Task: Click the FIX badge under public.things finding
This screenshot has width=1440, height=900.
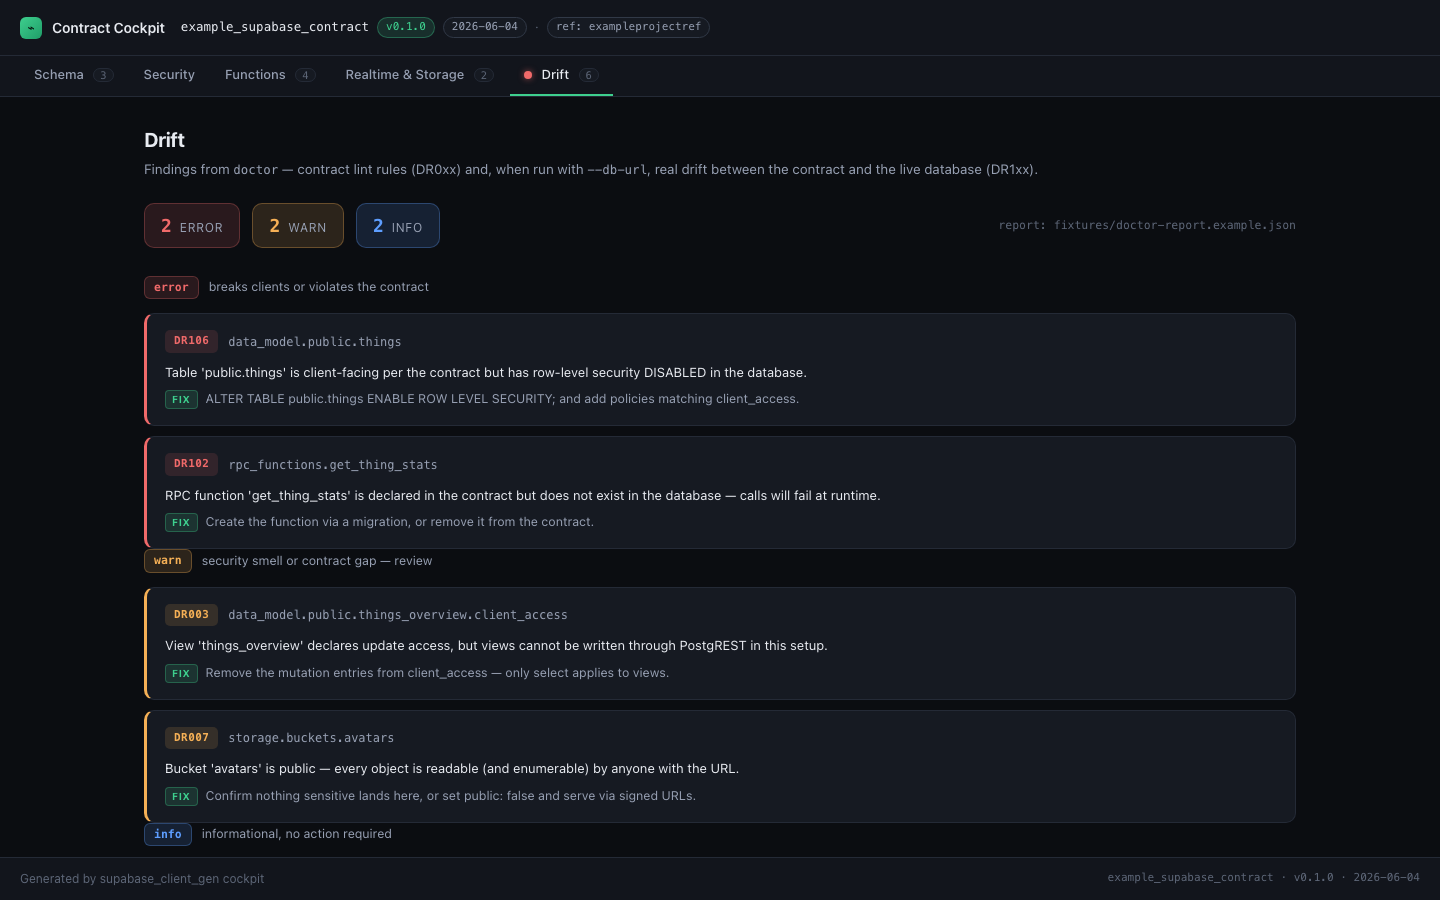Action: coord(181,400)
